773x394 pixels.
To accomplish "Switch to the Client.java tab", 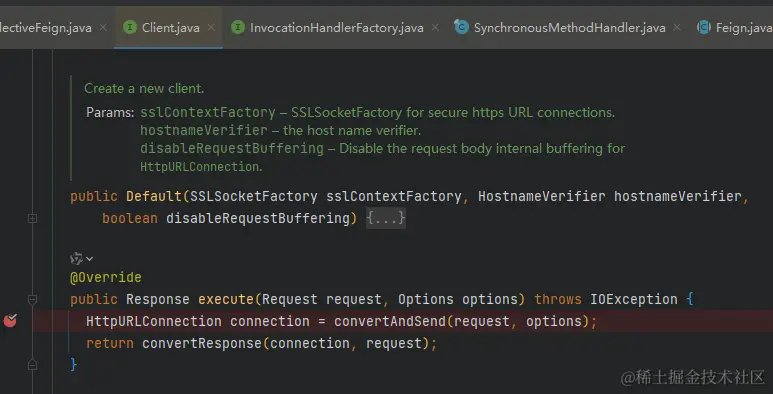I will (170, 28).
